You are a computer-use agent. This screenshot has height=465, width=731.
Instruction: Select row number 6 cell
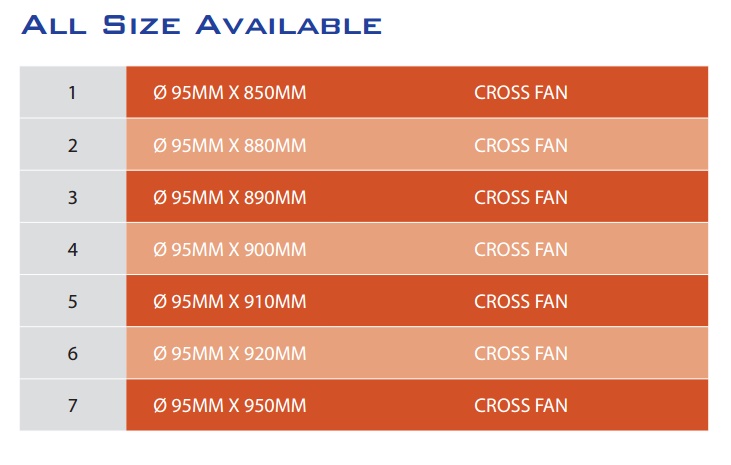click(73, 353)
